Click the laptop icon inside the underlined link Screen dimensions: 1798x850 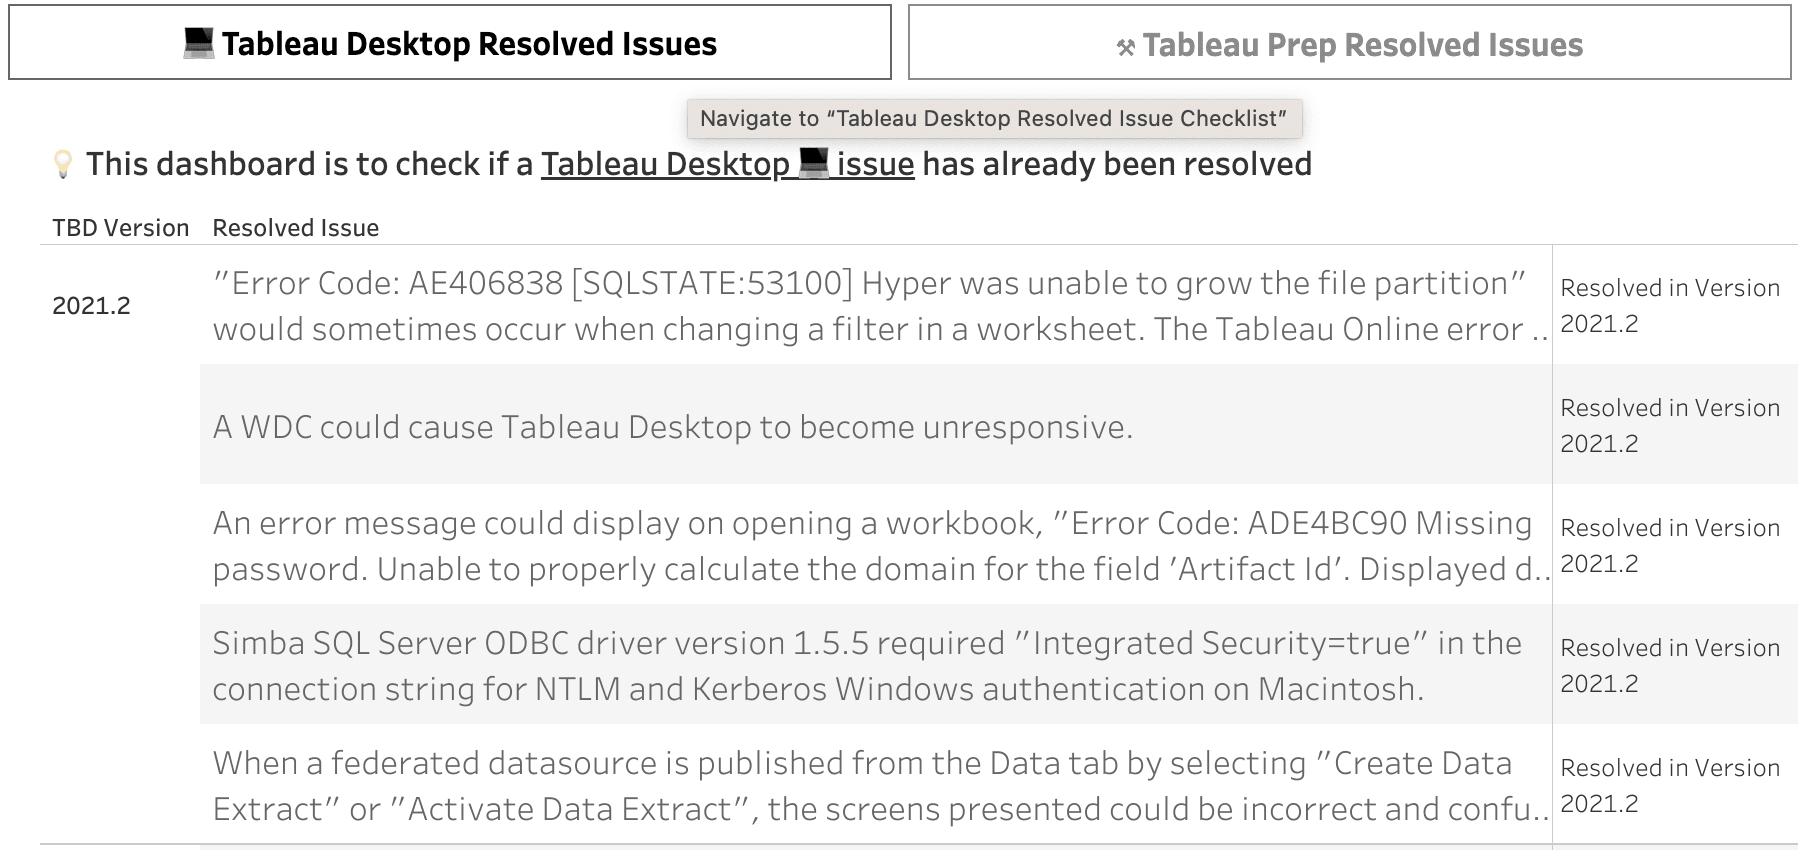pos(813,162)
